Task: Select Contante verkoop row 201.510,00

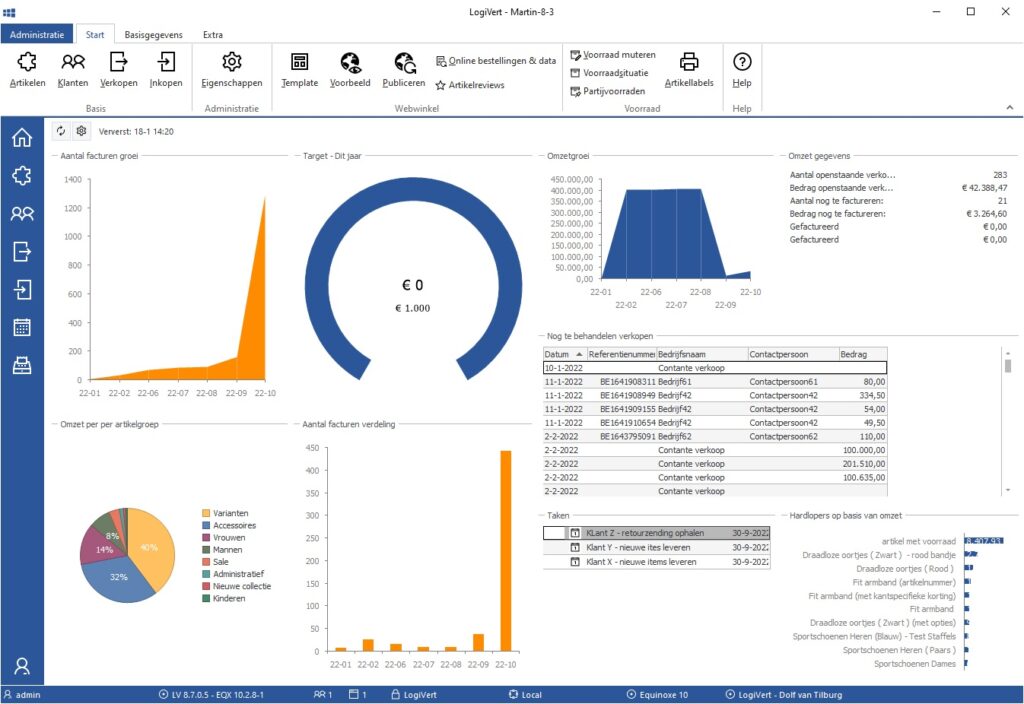Action: (x=715, y=464)
